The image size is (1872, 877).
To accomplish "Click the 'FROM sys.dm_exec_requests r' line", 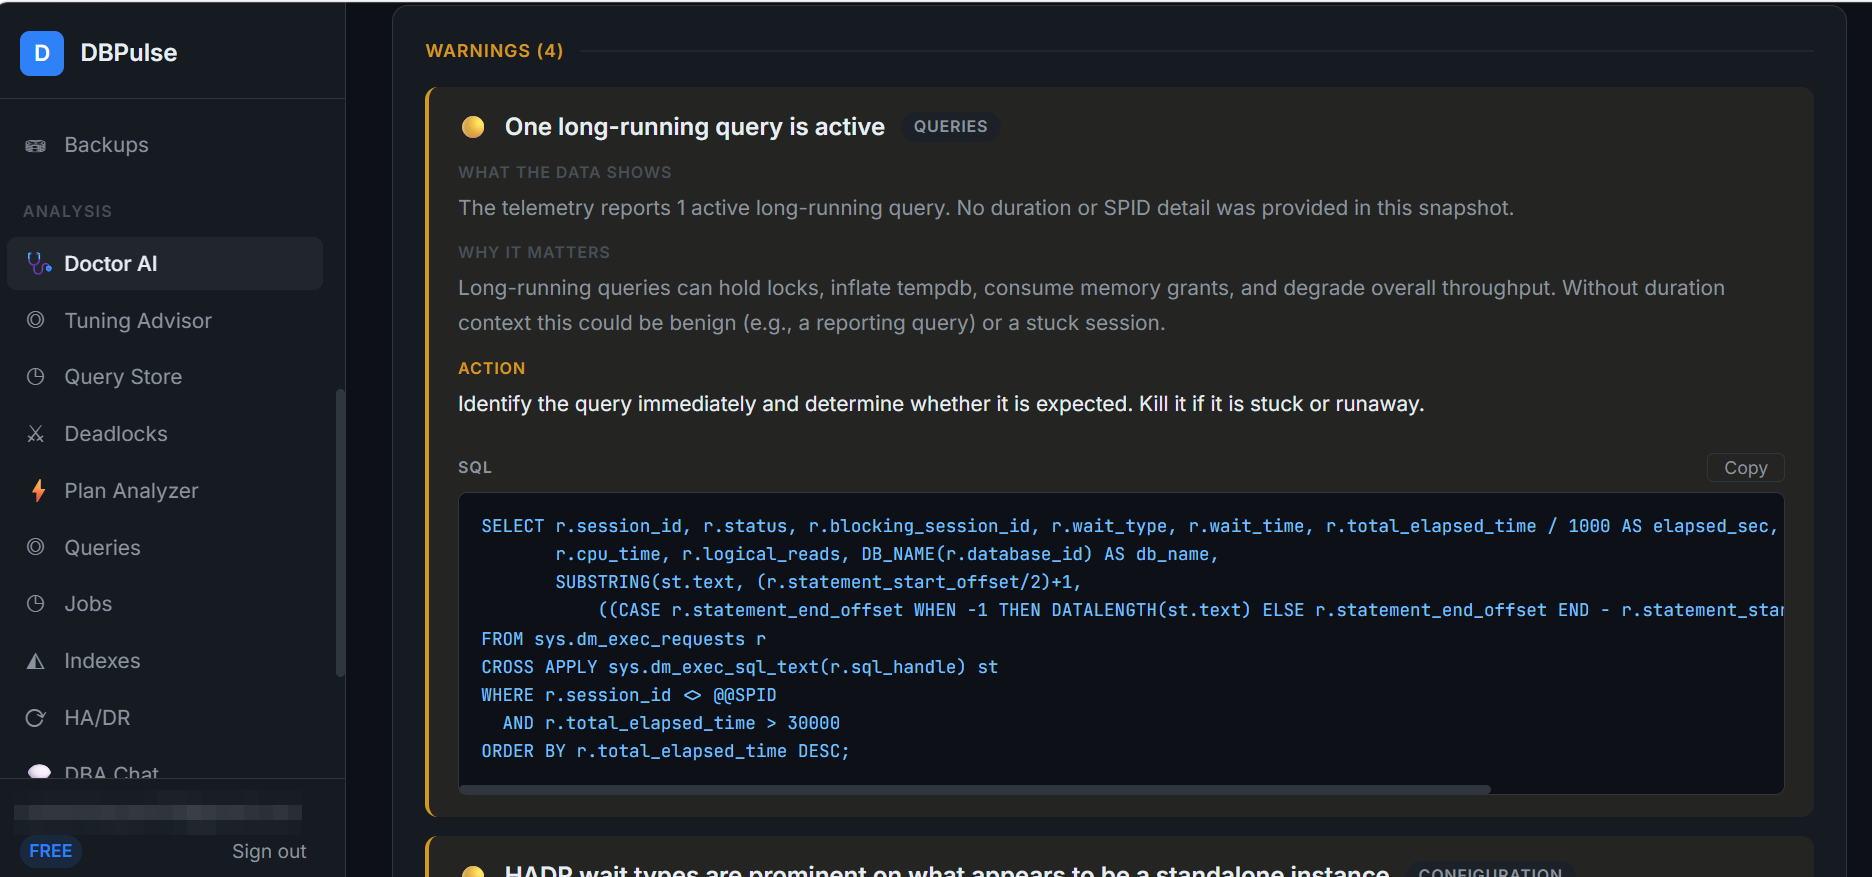I will pyautogui.click(x=624, y=639).
